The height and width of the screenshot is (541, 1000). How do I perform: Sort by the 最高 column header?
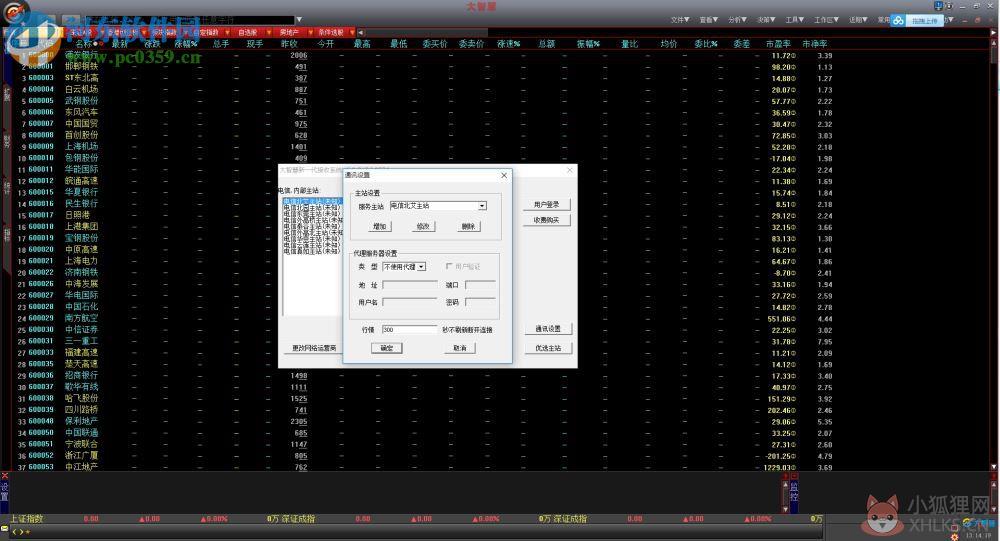362,44
